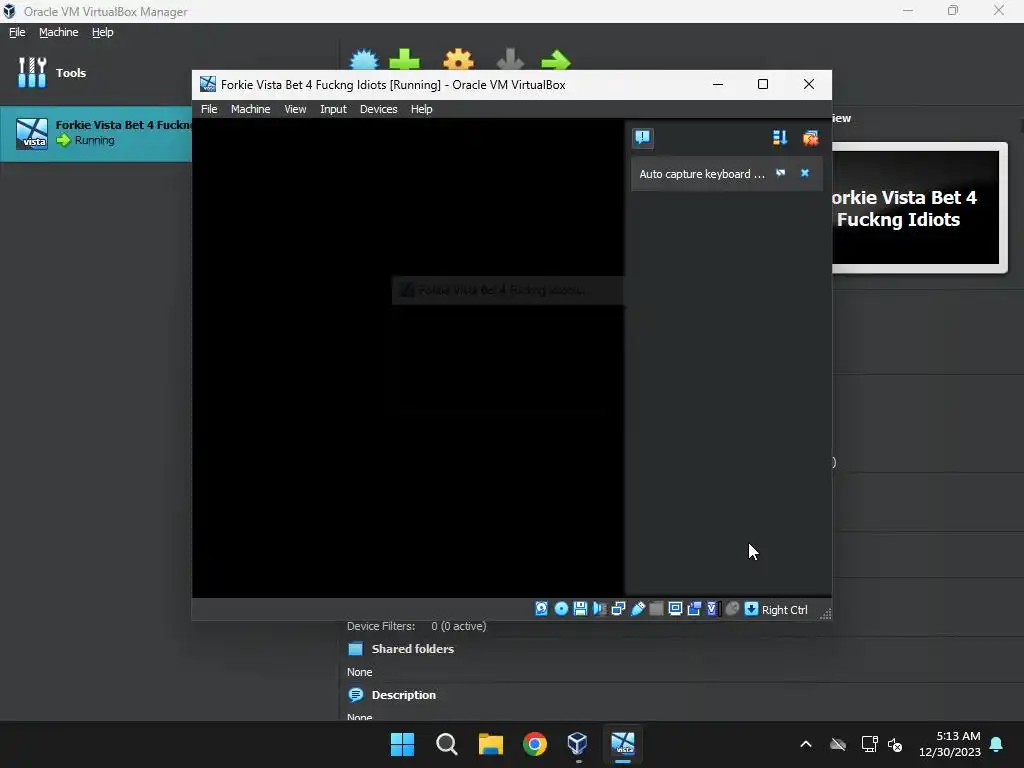Open Google Chrome from the taskbar
Screen dimensions: 1024x768
pyautogui.click(x=535, y=744)
